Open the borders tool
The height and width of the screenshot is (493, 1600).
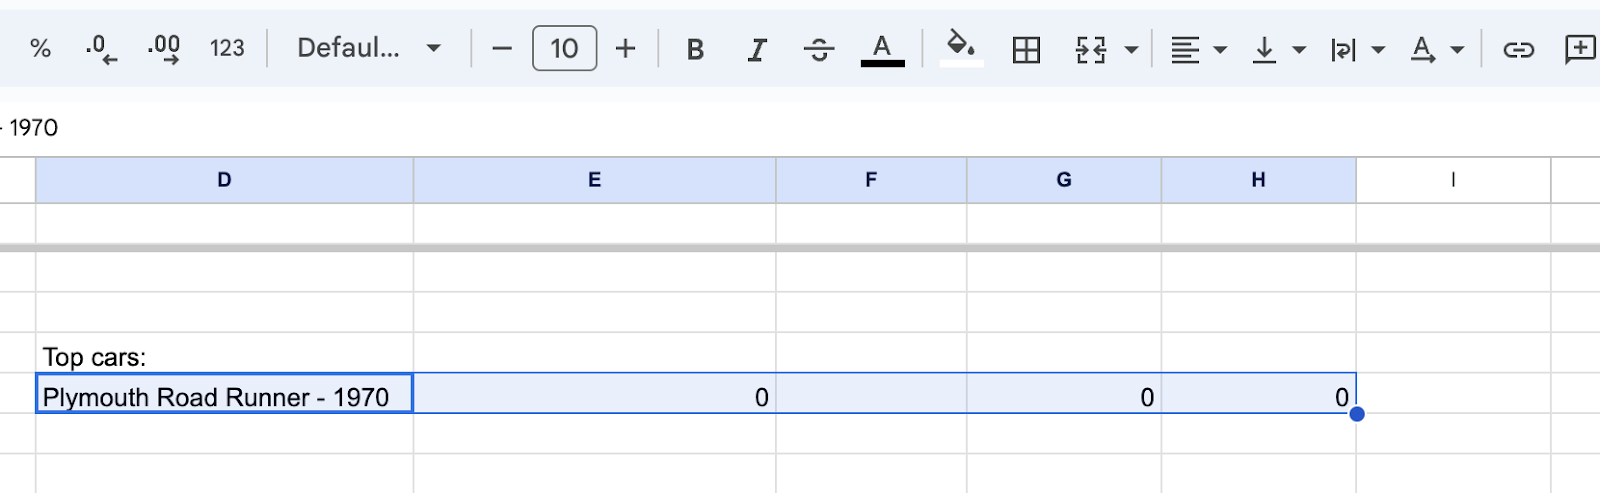1026,49
